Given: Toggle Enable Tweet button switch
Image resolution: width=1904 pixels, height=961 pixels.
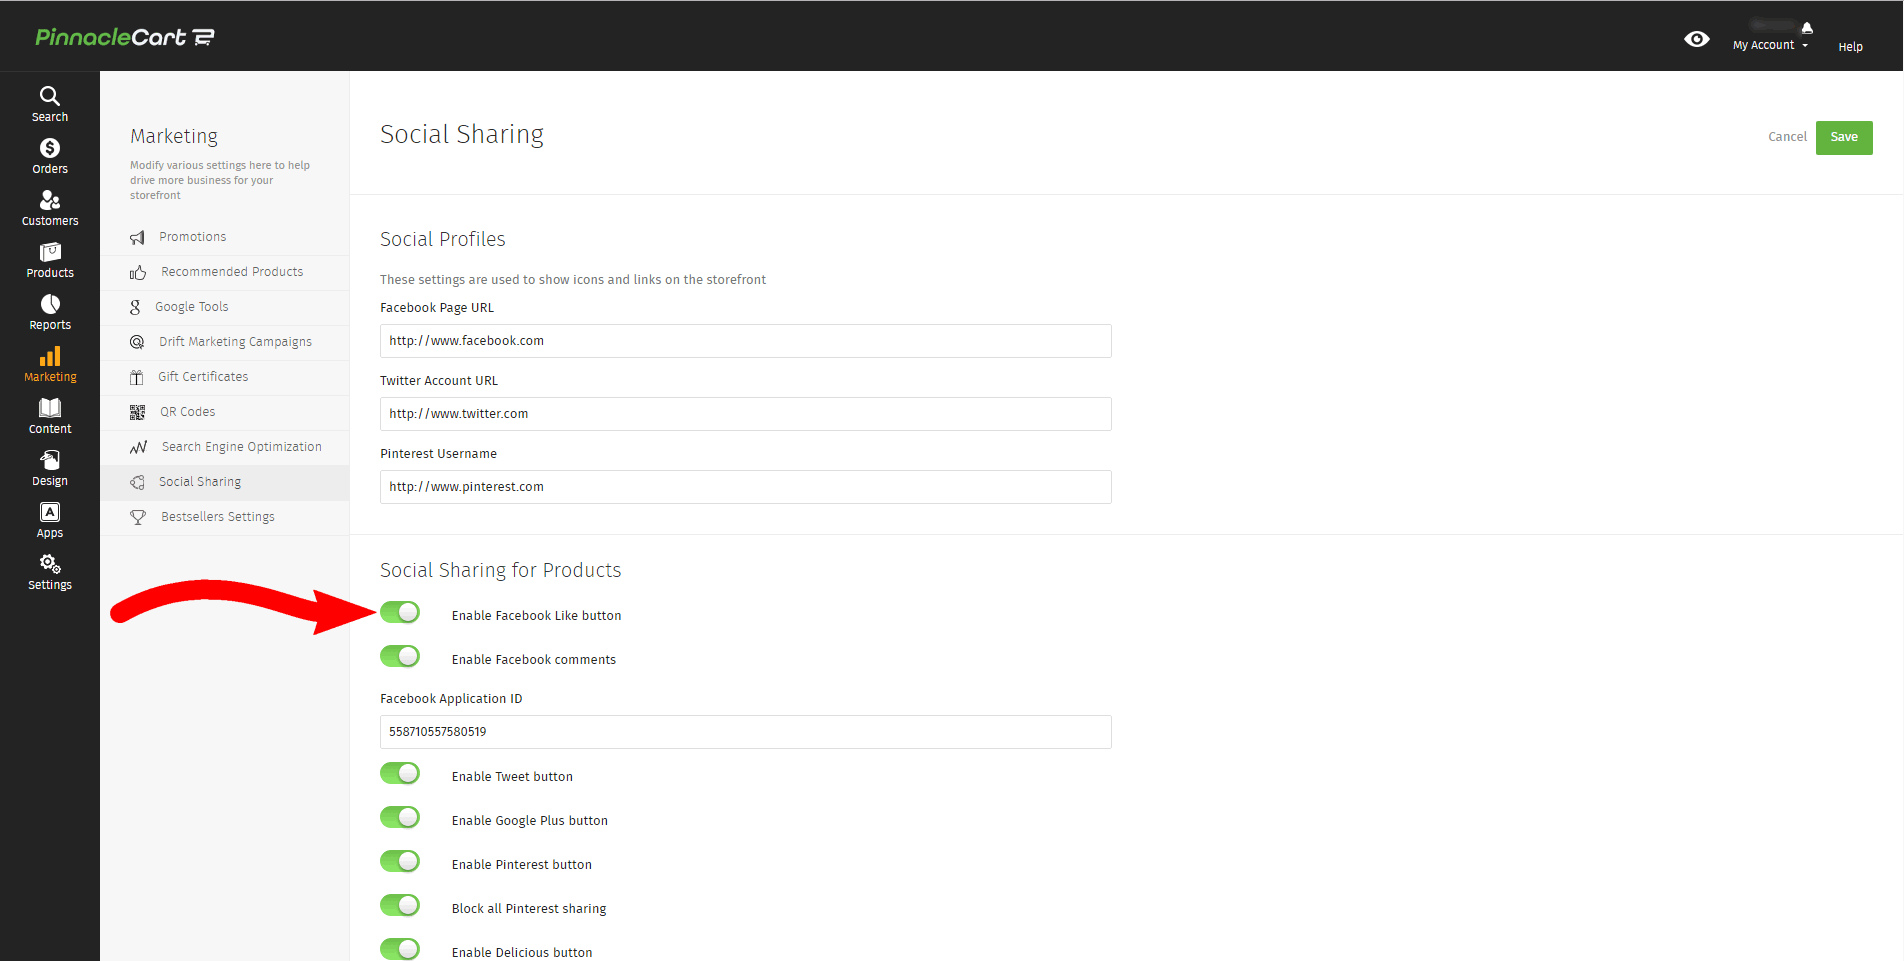Looking at the screenshot, I should [400, 773].
